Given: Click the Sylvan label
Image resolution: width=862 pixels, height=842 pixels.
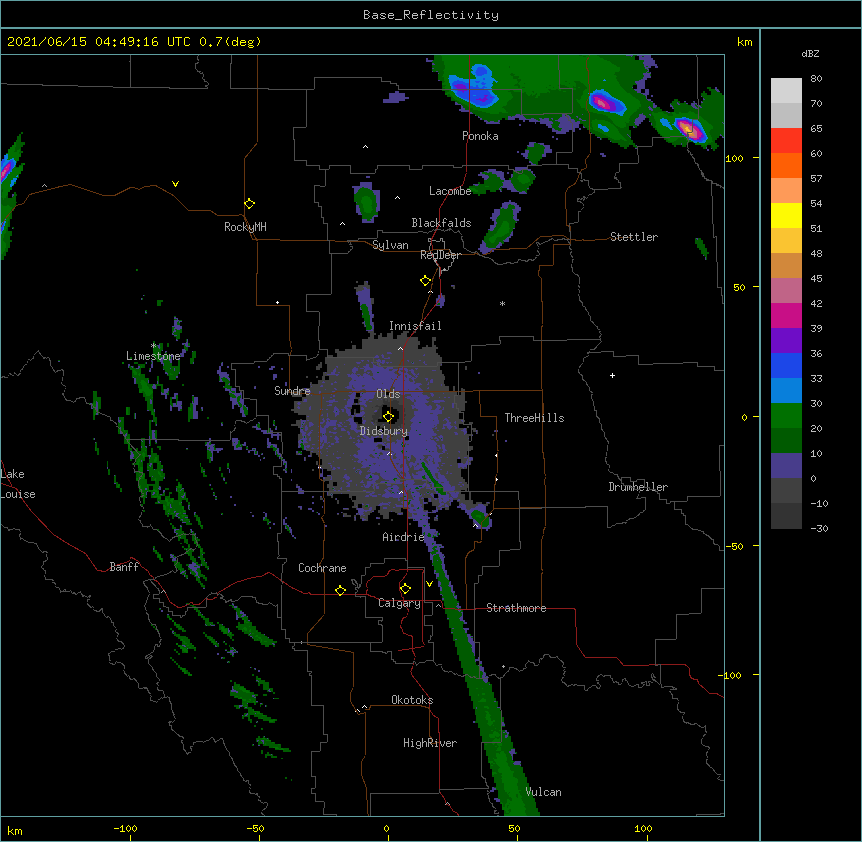Looking at the screenshot, I should [x=390, y=245].
